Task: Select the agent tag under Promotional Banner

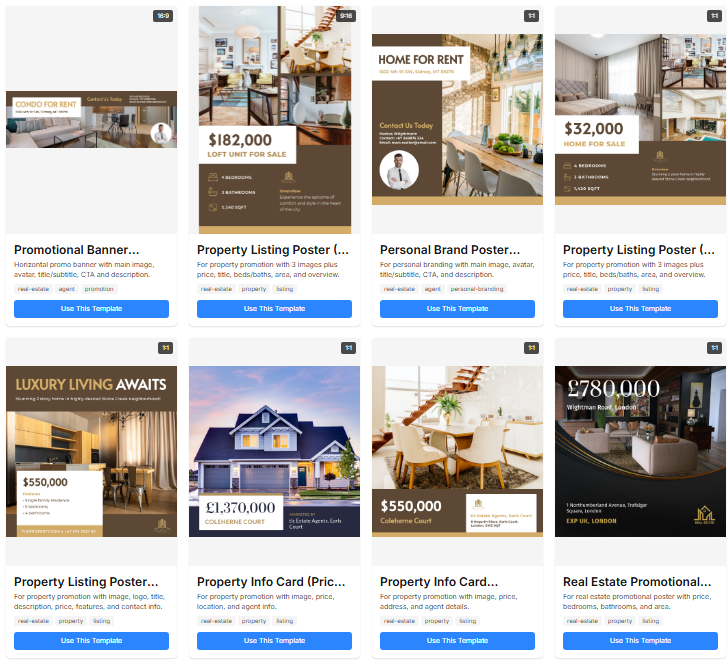Action: coord(66,289)
